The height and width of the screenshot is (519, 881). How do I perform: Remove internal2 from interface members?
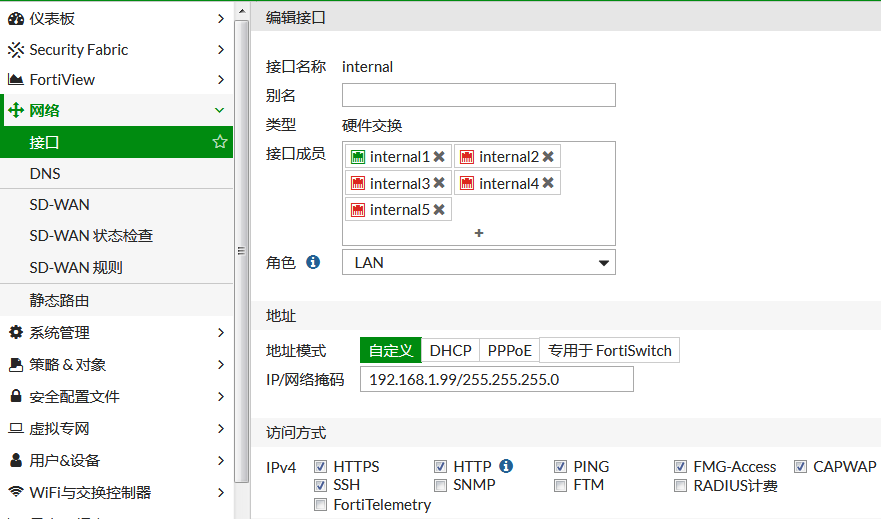tap(548, 157)
